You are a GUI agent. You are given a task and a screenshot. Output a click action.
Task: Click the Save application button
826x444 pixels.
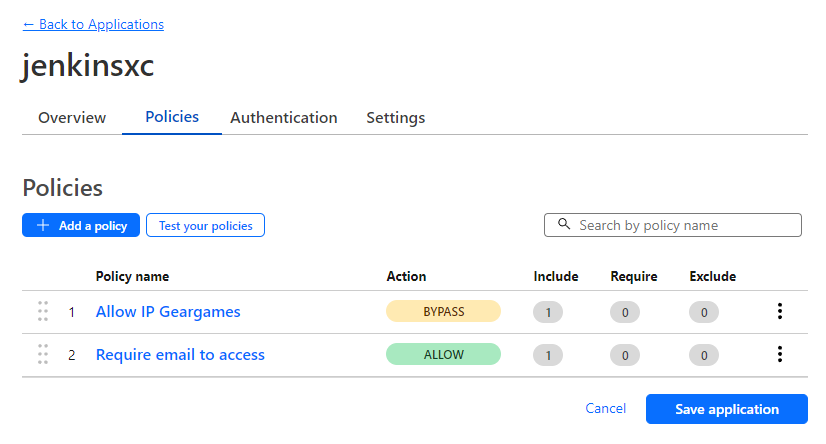pos(726,409)
